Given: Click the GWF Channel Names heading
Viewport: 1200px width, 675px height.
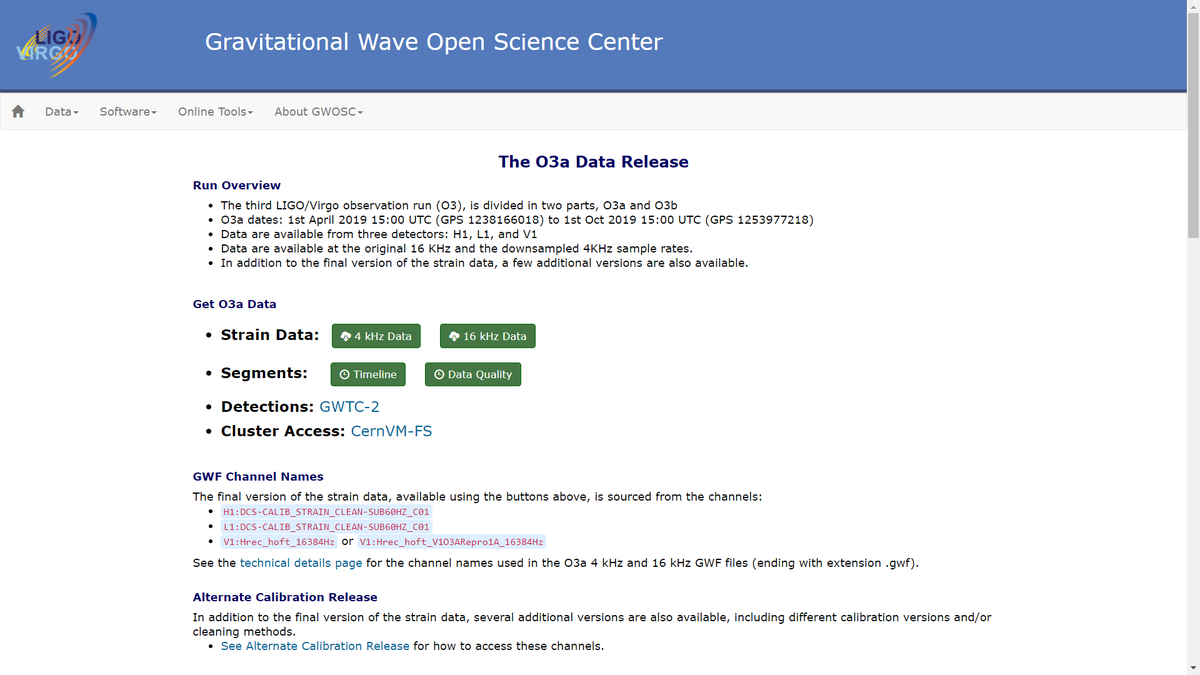Looking at the screenshot, I should coord(258,477).
